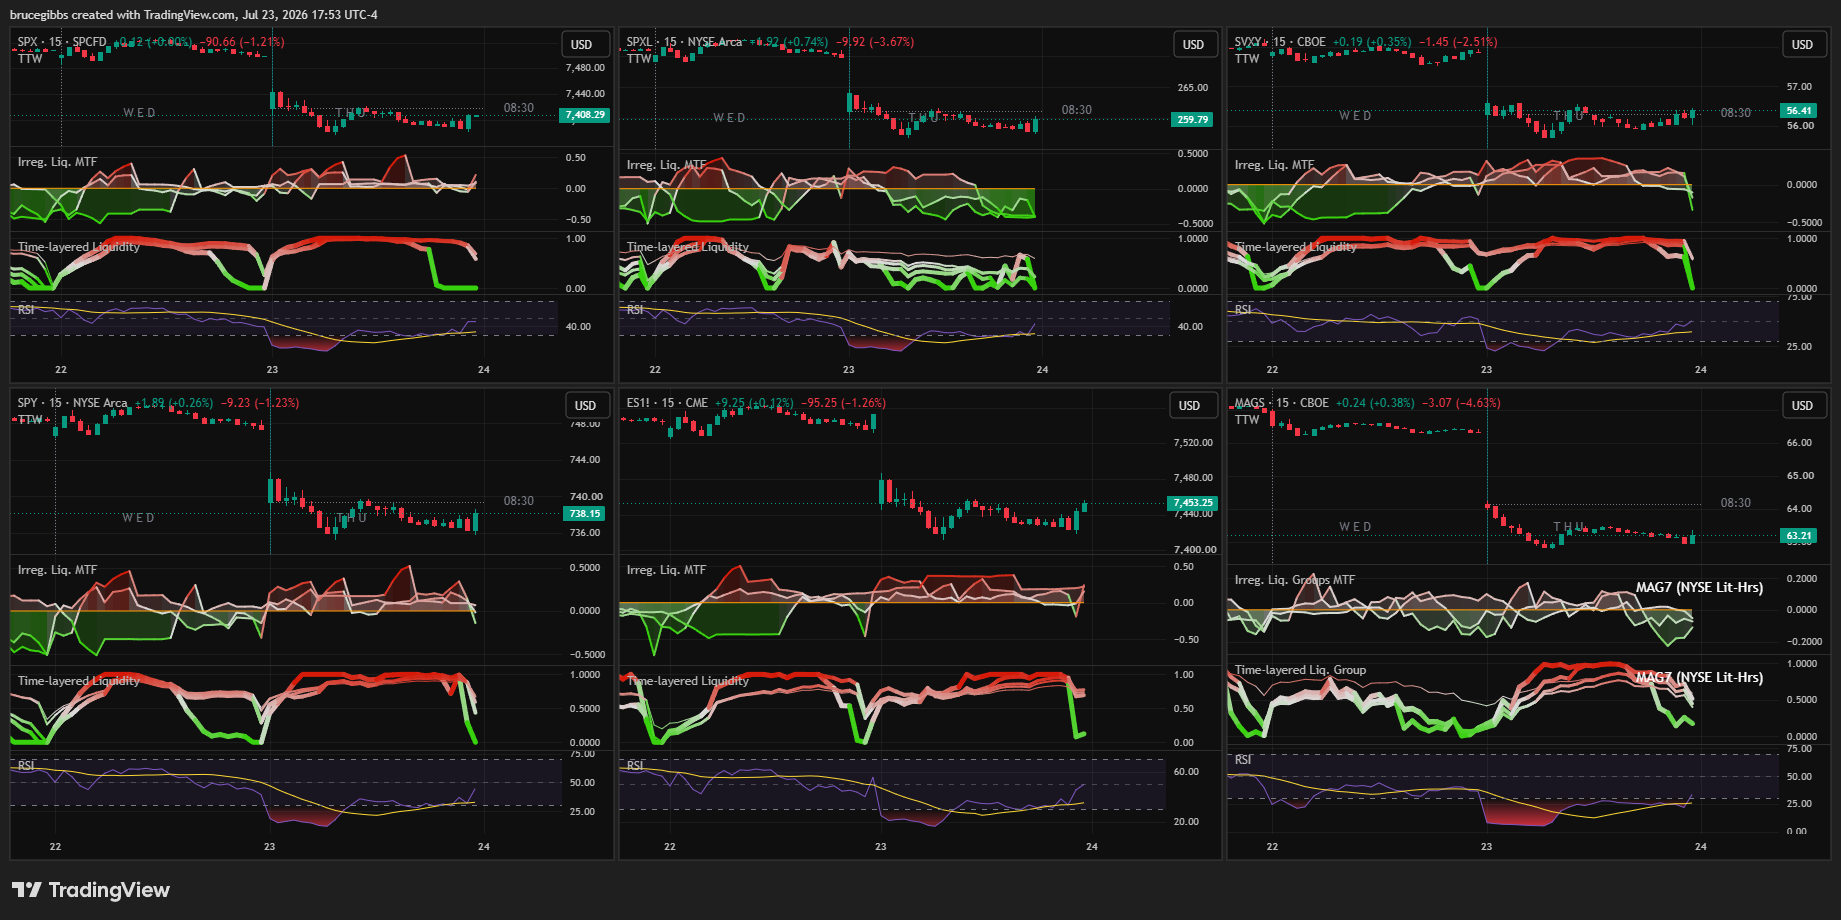Click the MAGS 15 CBOE symbol title
The width and height of the screenshot is (1841, 920).
(x=1282, y=403)
